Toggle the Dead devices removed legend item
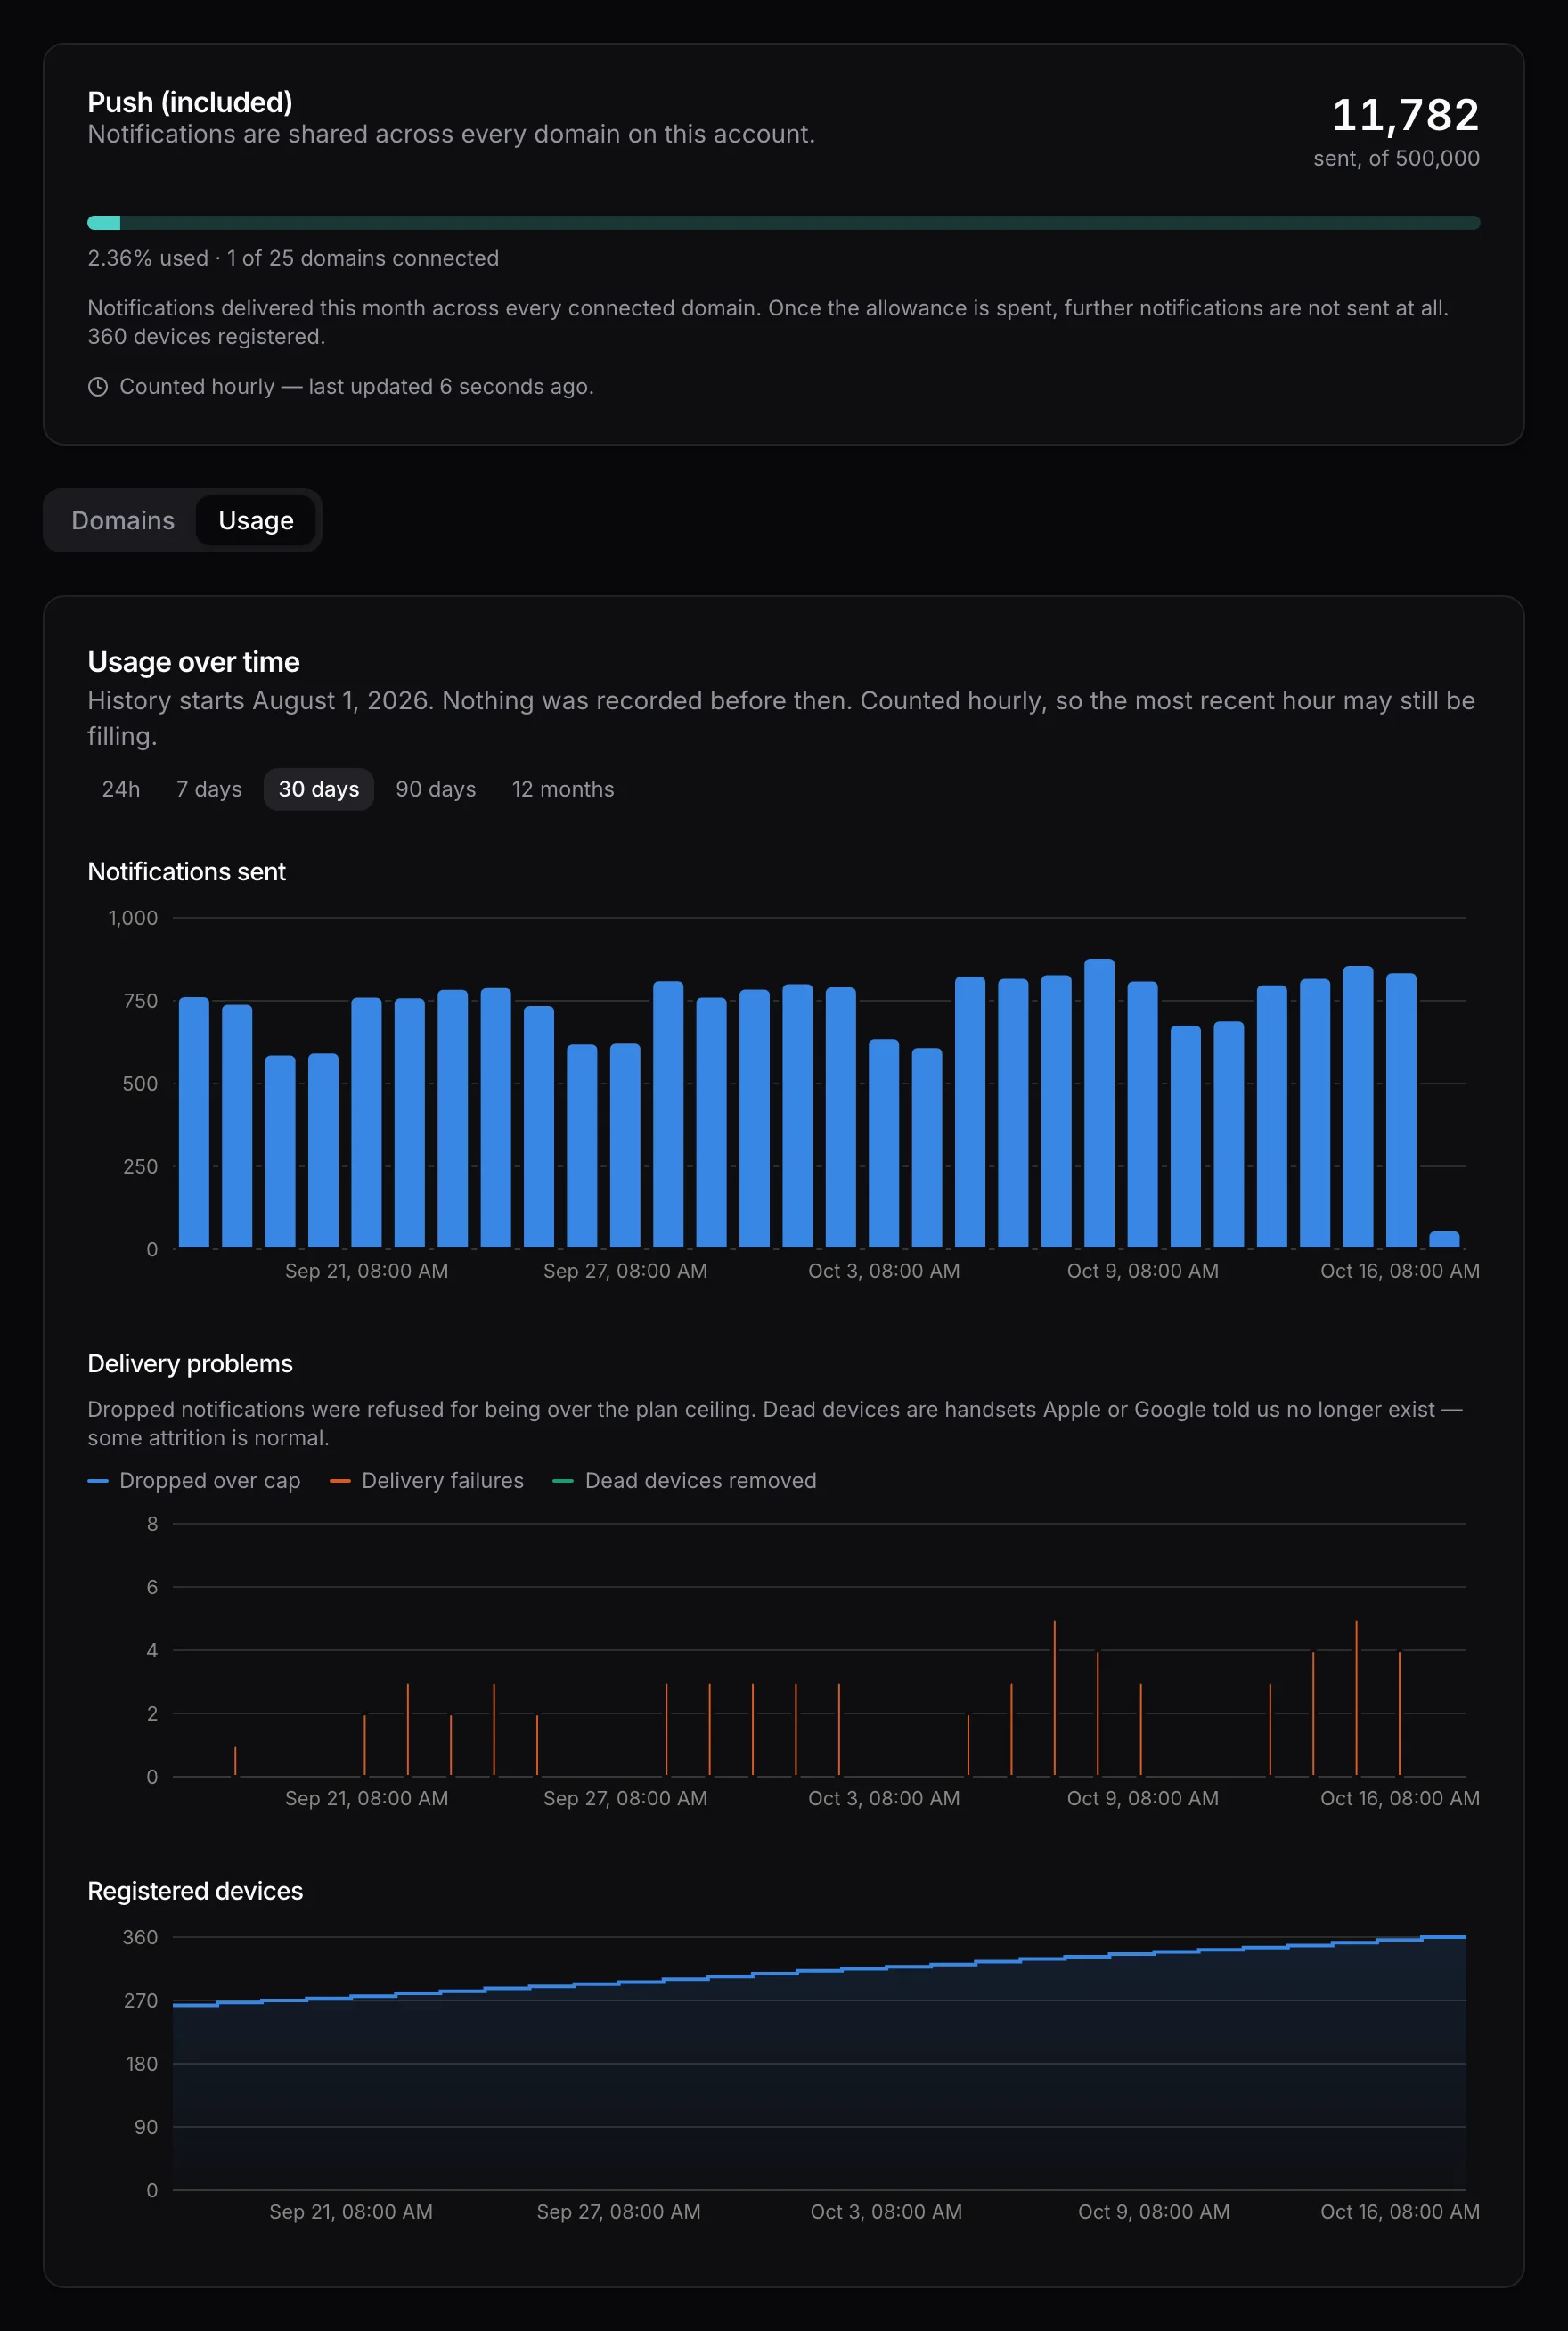Image resolution: width=1568 pixels, height=2331 pixels. pyautogui.click(x=685, y=1480)
